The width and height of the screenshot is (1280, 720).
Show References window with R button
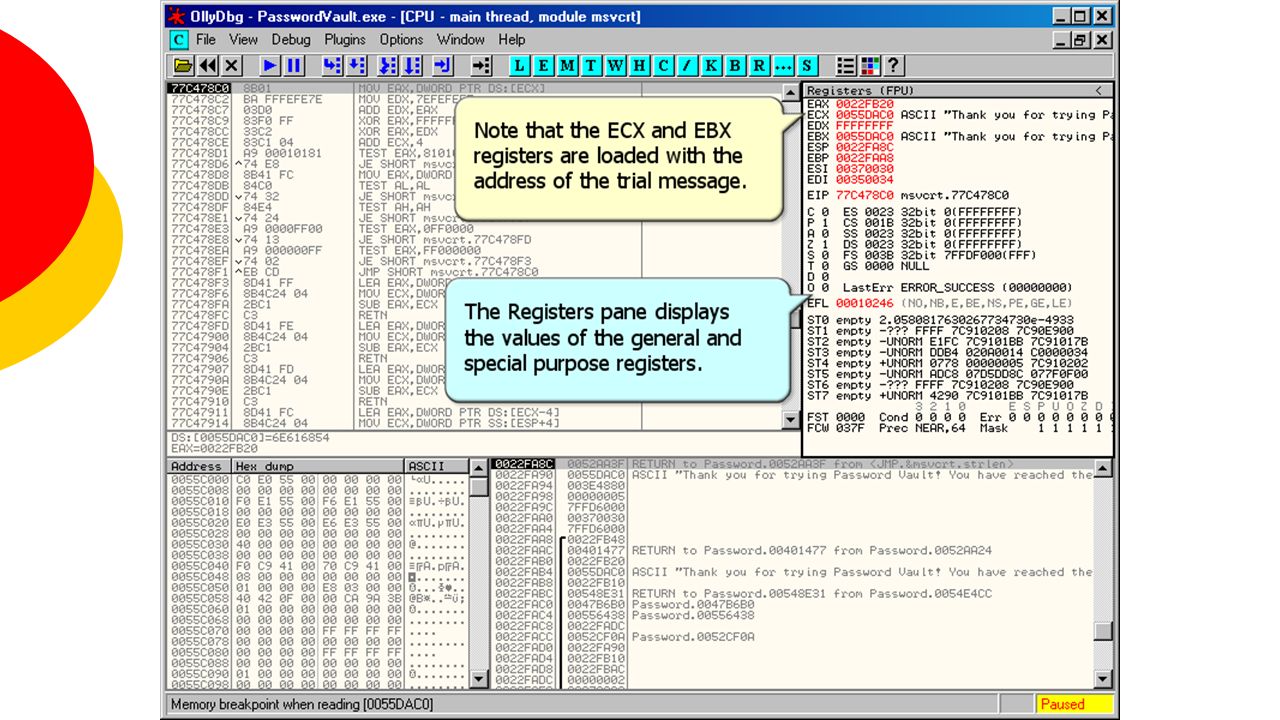pos(759,66)
